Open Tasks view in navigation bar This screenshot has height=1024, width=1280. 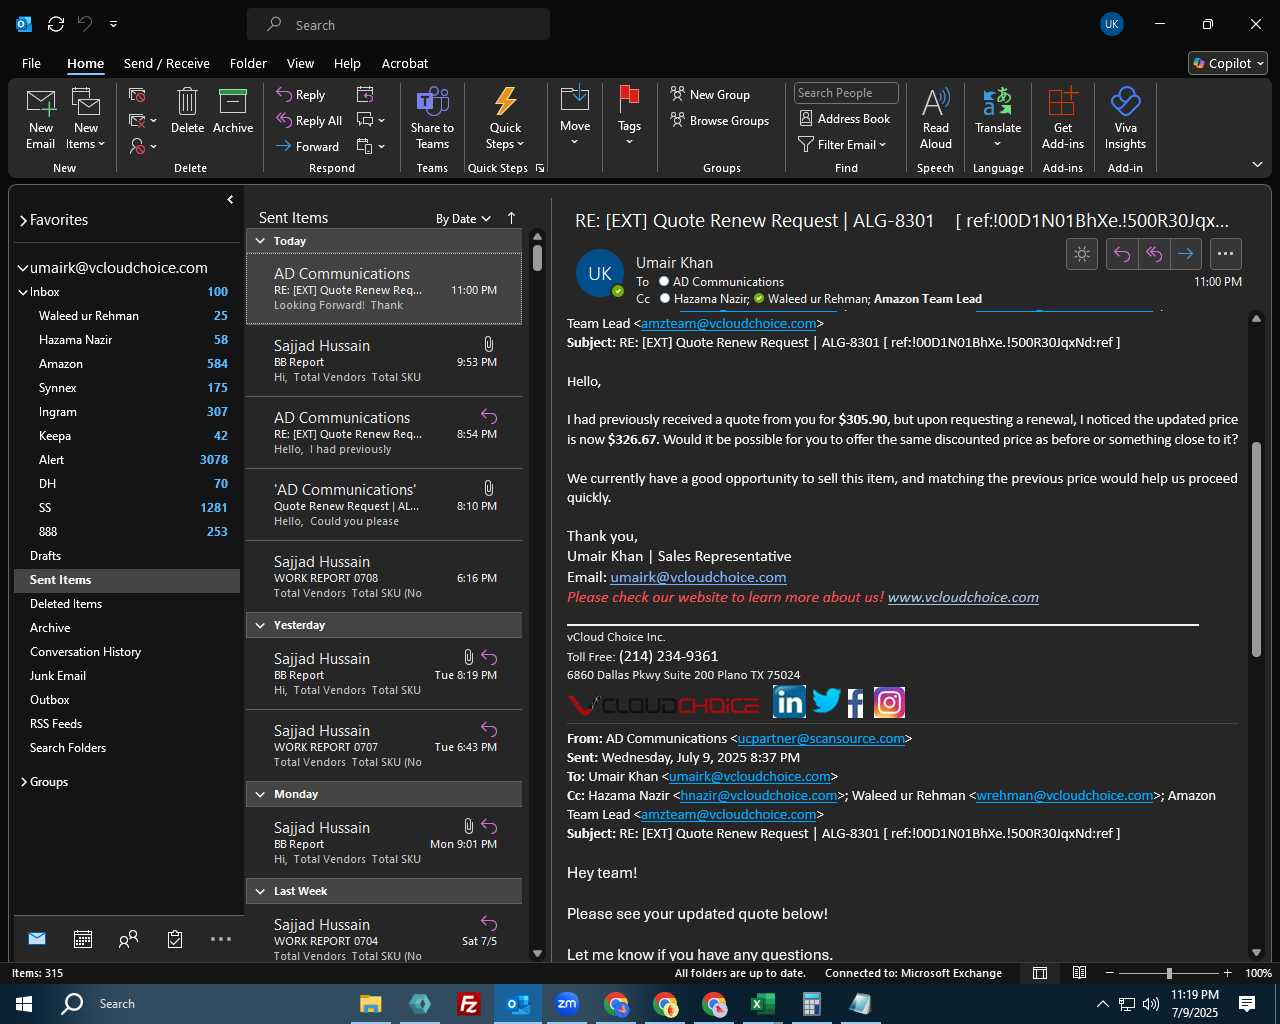(x=175, y=939)
